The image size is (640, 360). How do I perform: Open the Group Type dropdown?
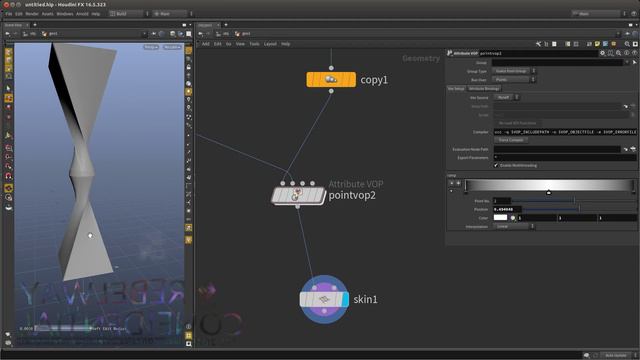coord(513,71)
